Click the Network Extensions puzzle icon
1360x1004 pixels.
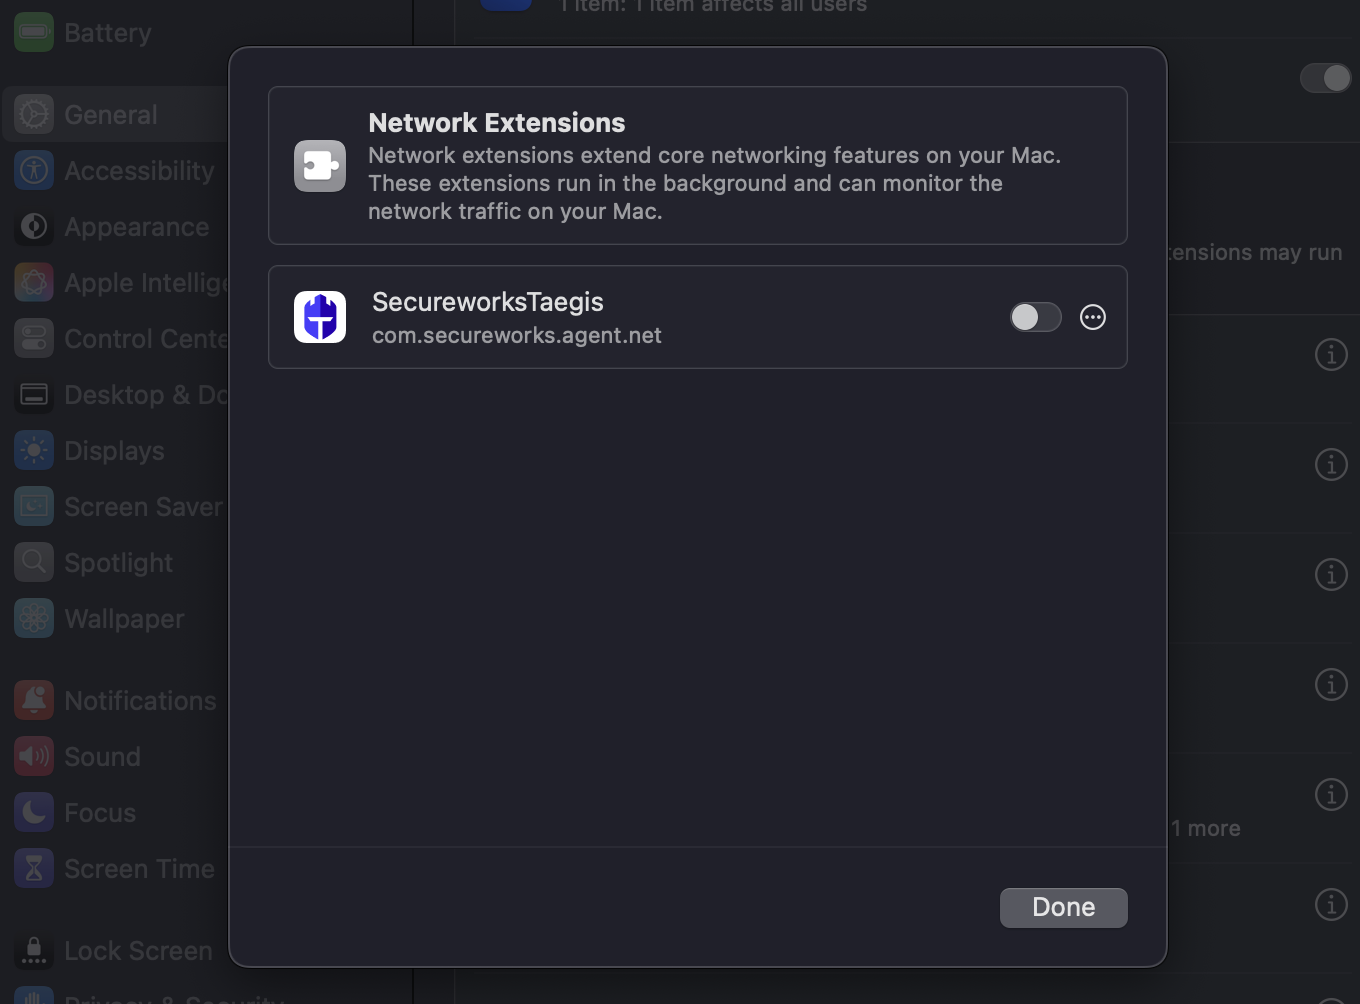(320, 166)
